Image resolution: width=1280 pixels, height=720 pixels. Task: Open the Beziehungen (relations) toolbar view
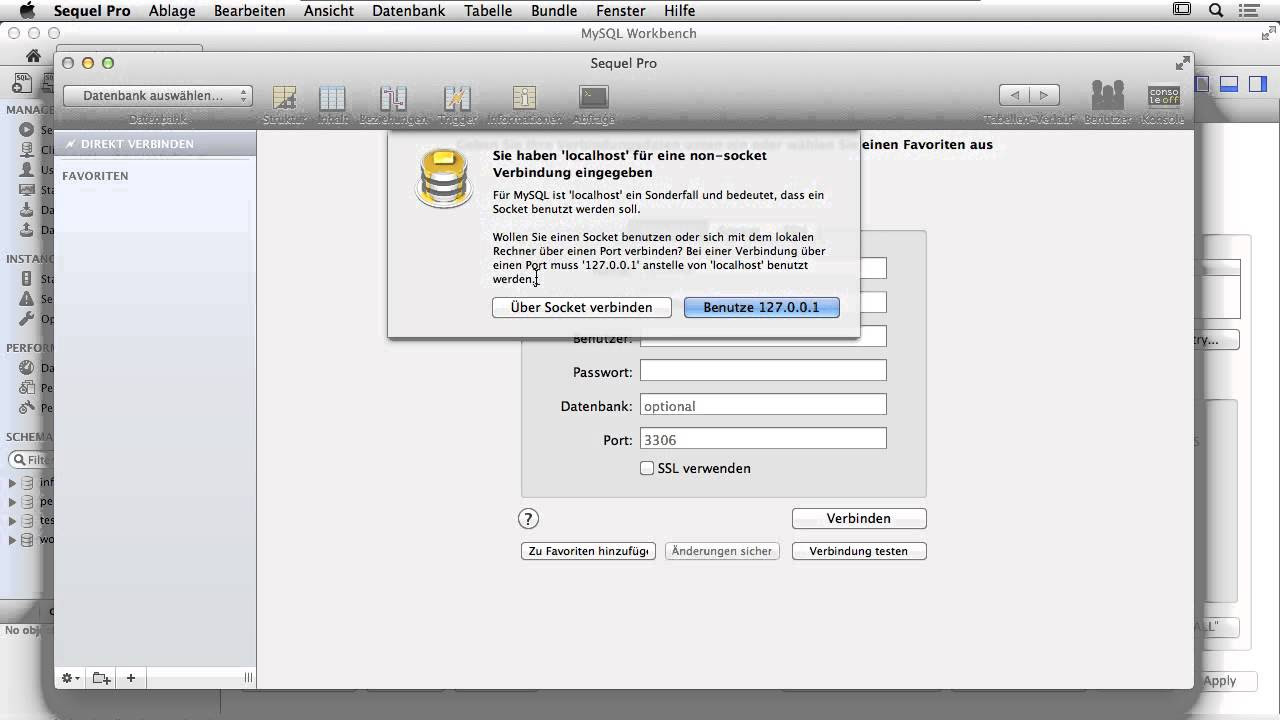pos(393,104)
